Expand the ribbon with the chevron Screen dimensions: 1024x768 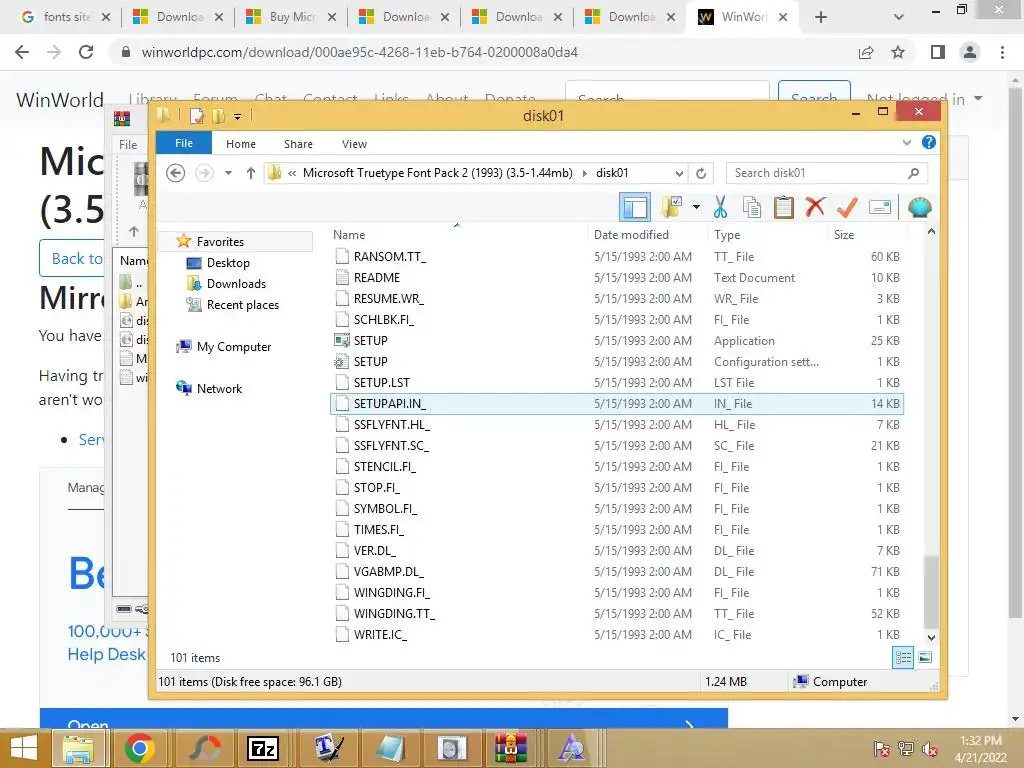click(x=906, y=142)
